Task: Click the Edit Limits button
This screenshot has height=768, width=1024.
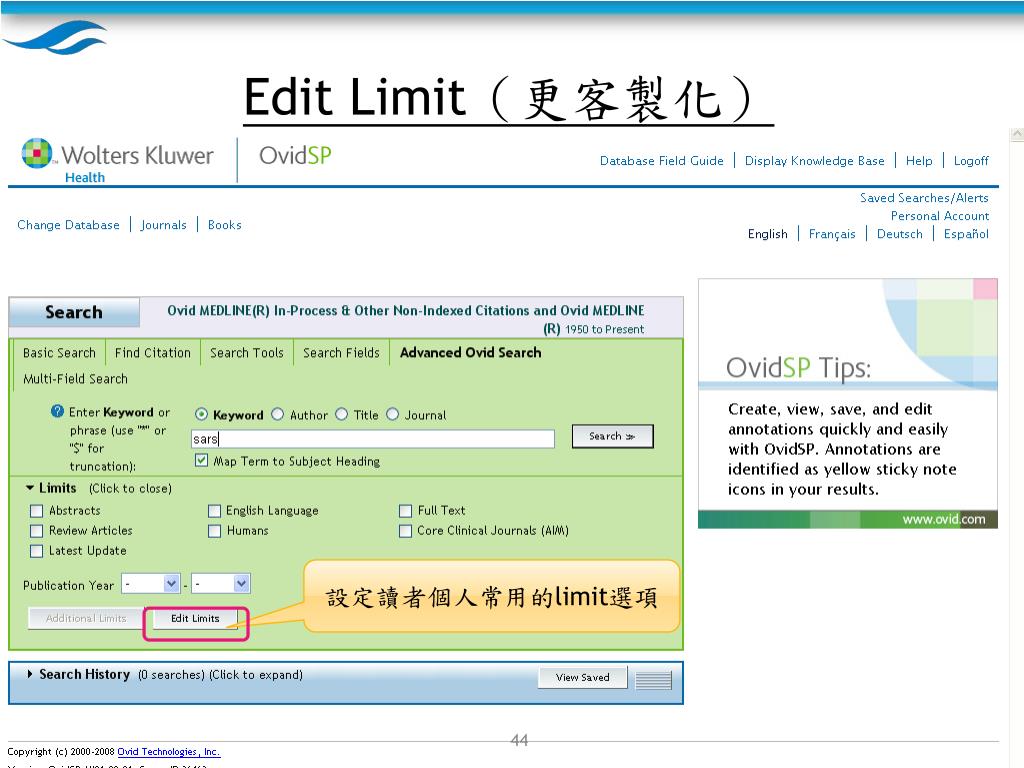Action: pos(195,618)
